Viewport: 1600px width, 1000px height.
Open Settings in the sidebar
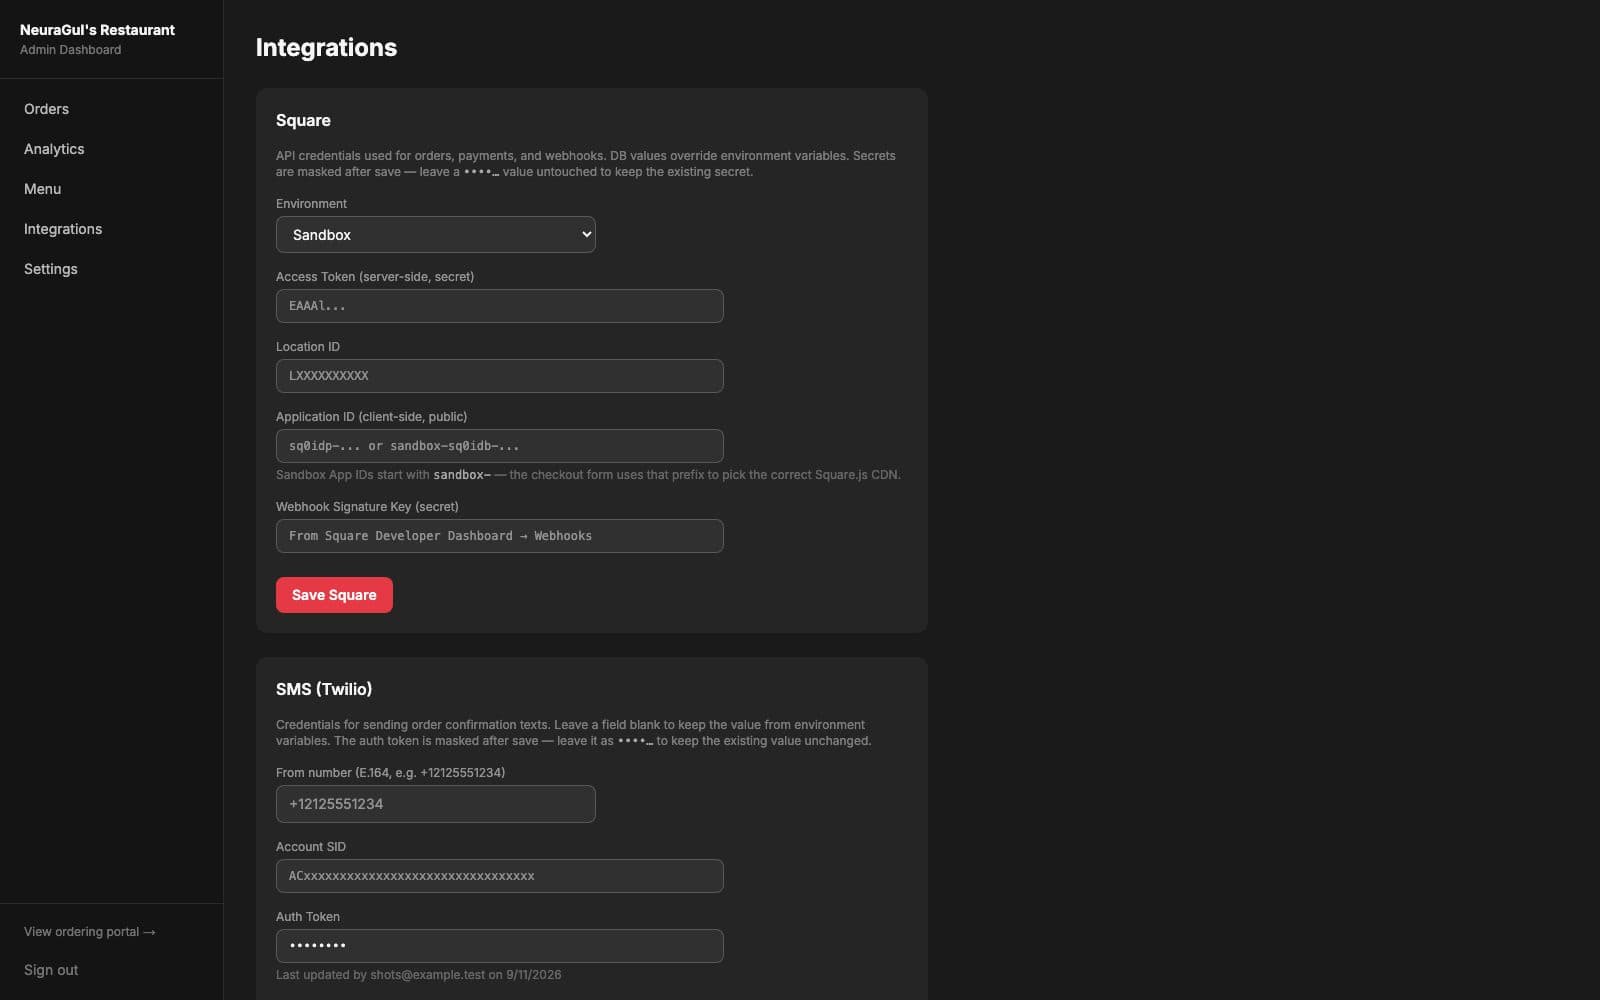(x=51, y=269)
